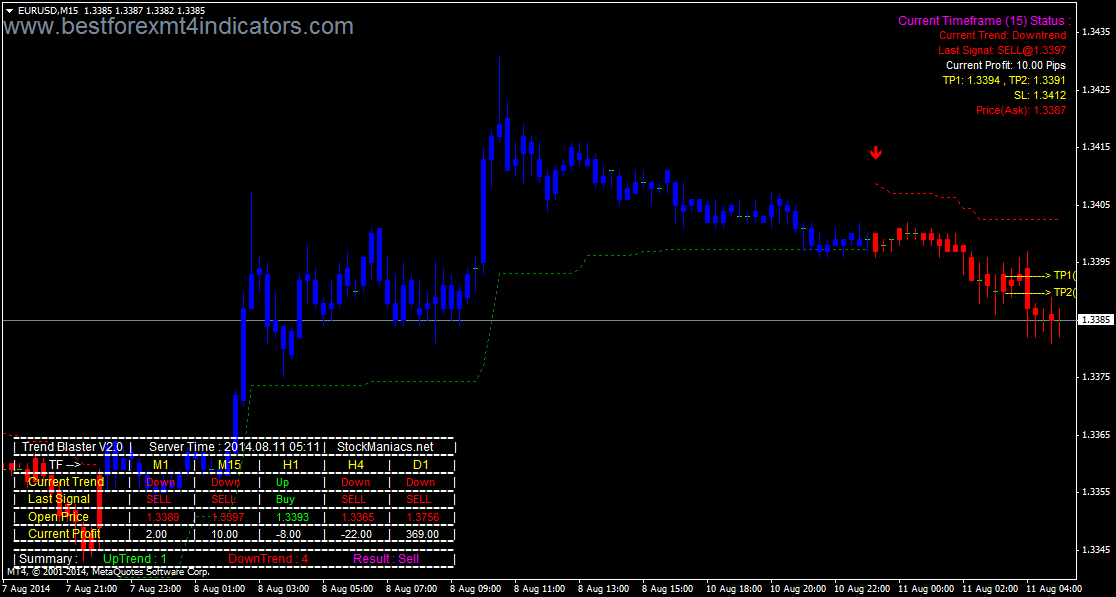Click open price 1.3756 in D1 column
The image size is (1116, 597).
pyautogui.click(x=423, y=517)
